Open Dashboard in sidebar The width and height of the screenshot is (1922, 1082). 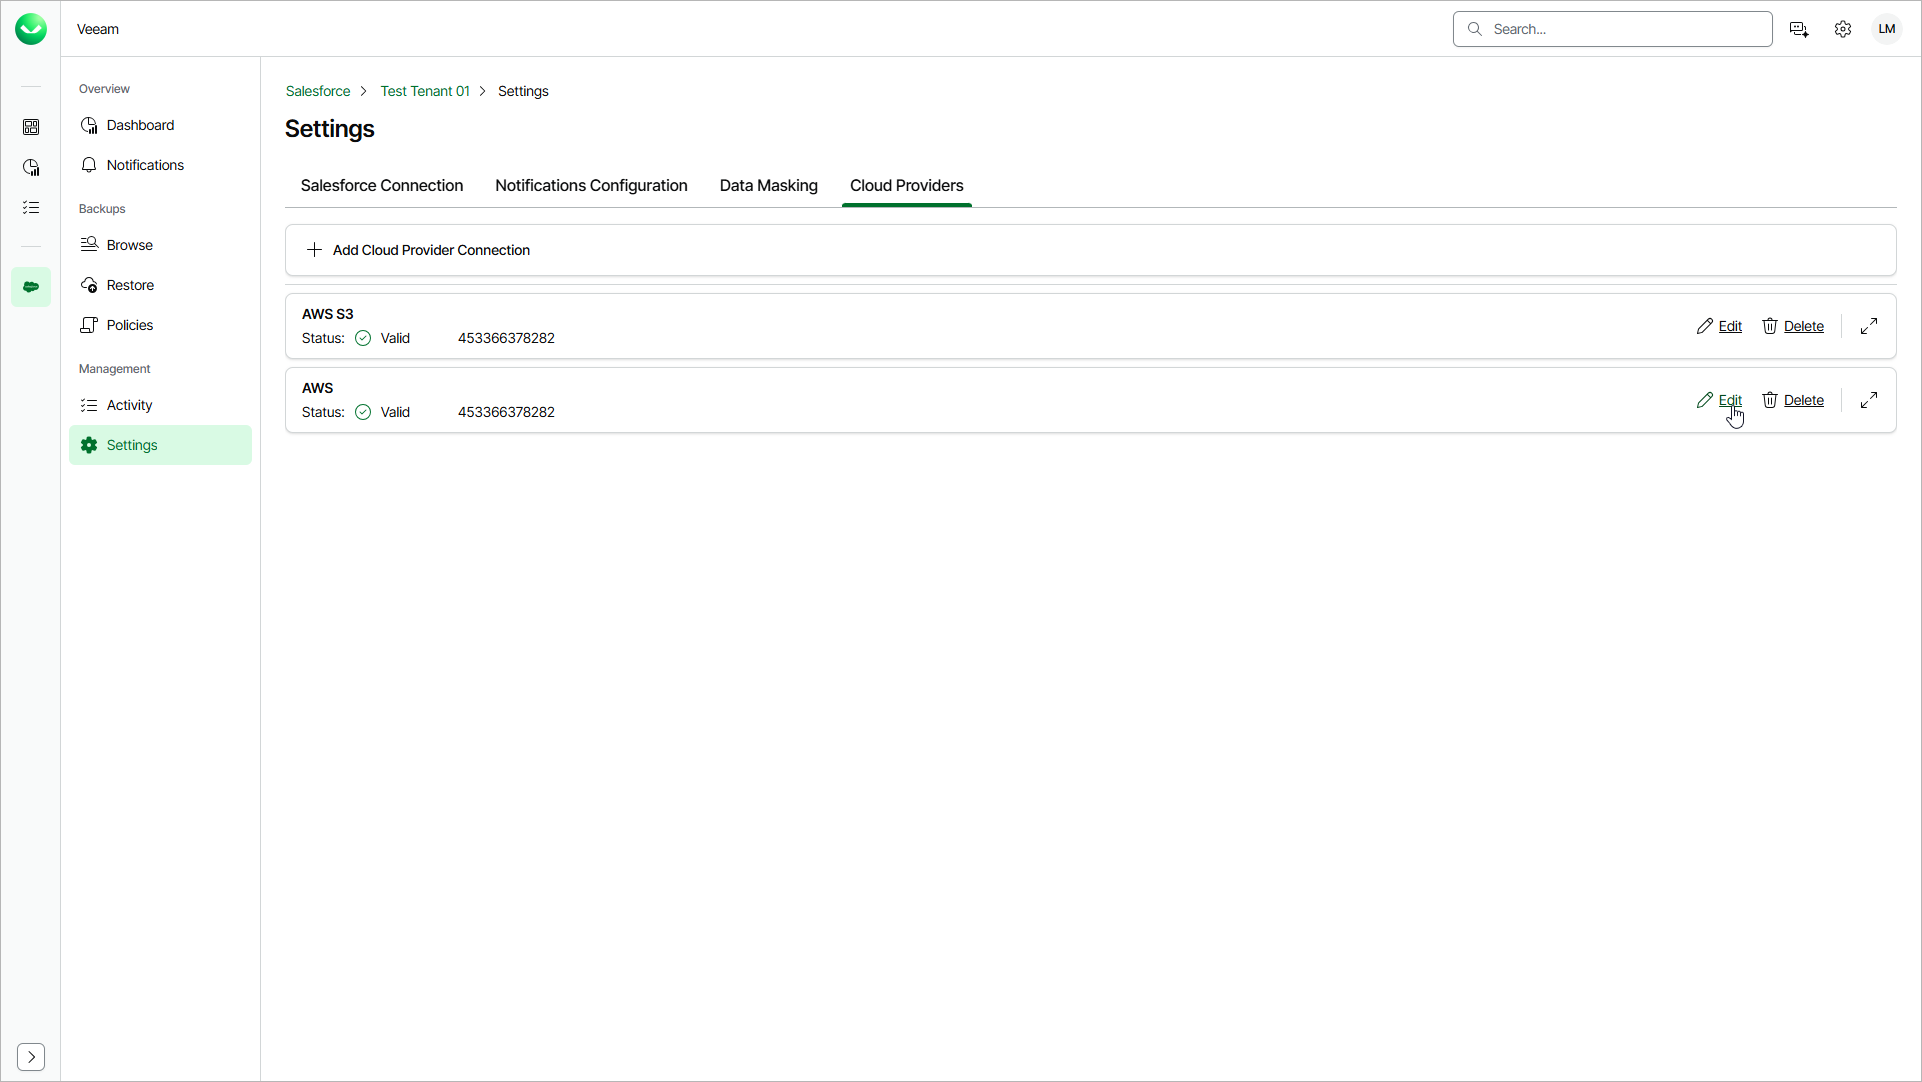click(x=160, y=125)
